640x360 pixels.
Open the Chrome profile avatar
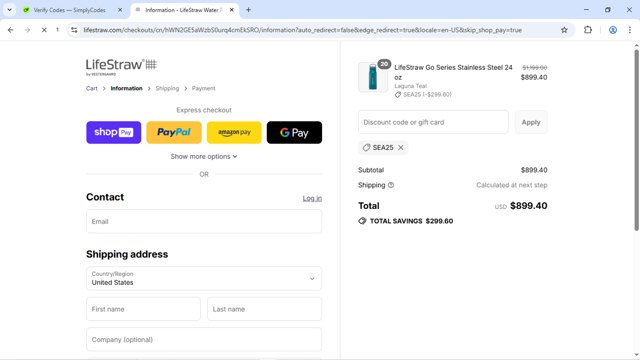tap(613, 30)
